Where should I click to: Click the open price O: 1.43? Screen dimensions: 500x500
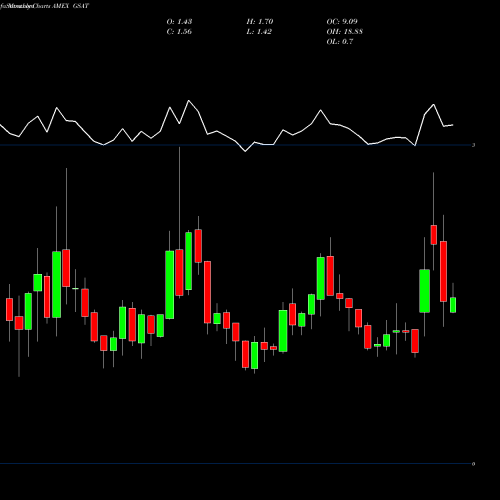coord(179,22)
